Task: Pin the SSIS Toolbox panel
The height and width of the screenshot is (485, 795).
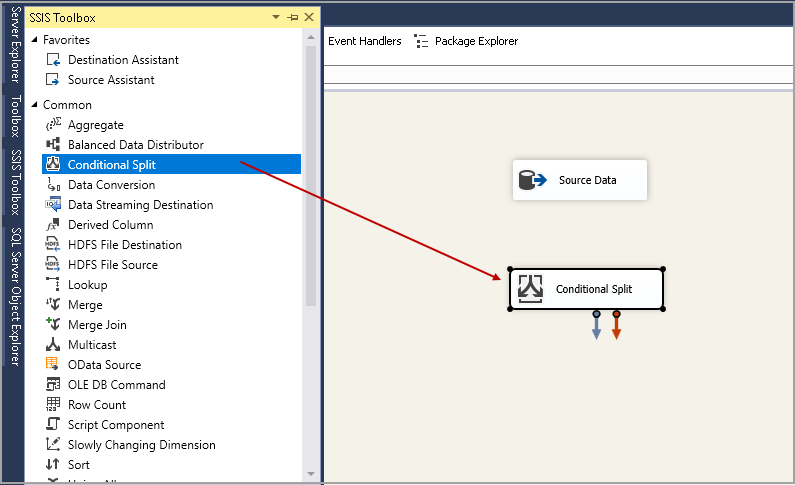Action: pos(293,17)
